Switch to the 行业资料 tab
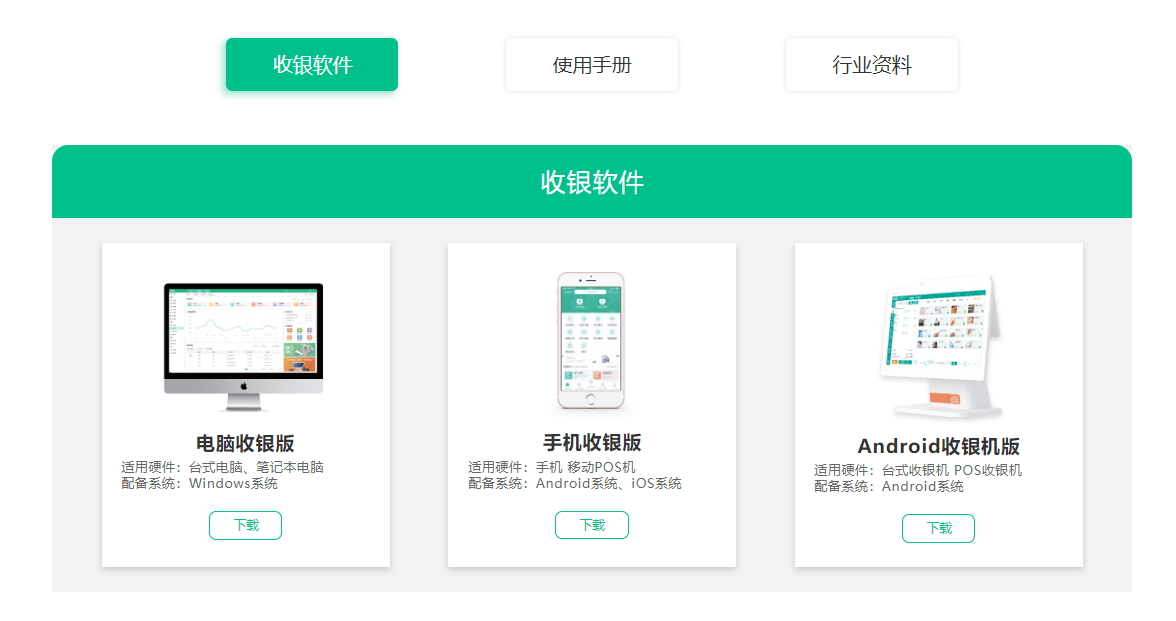 (x=871, y=64)
